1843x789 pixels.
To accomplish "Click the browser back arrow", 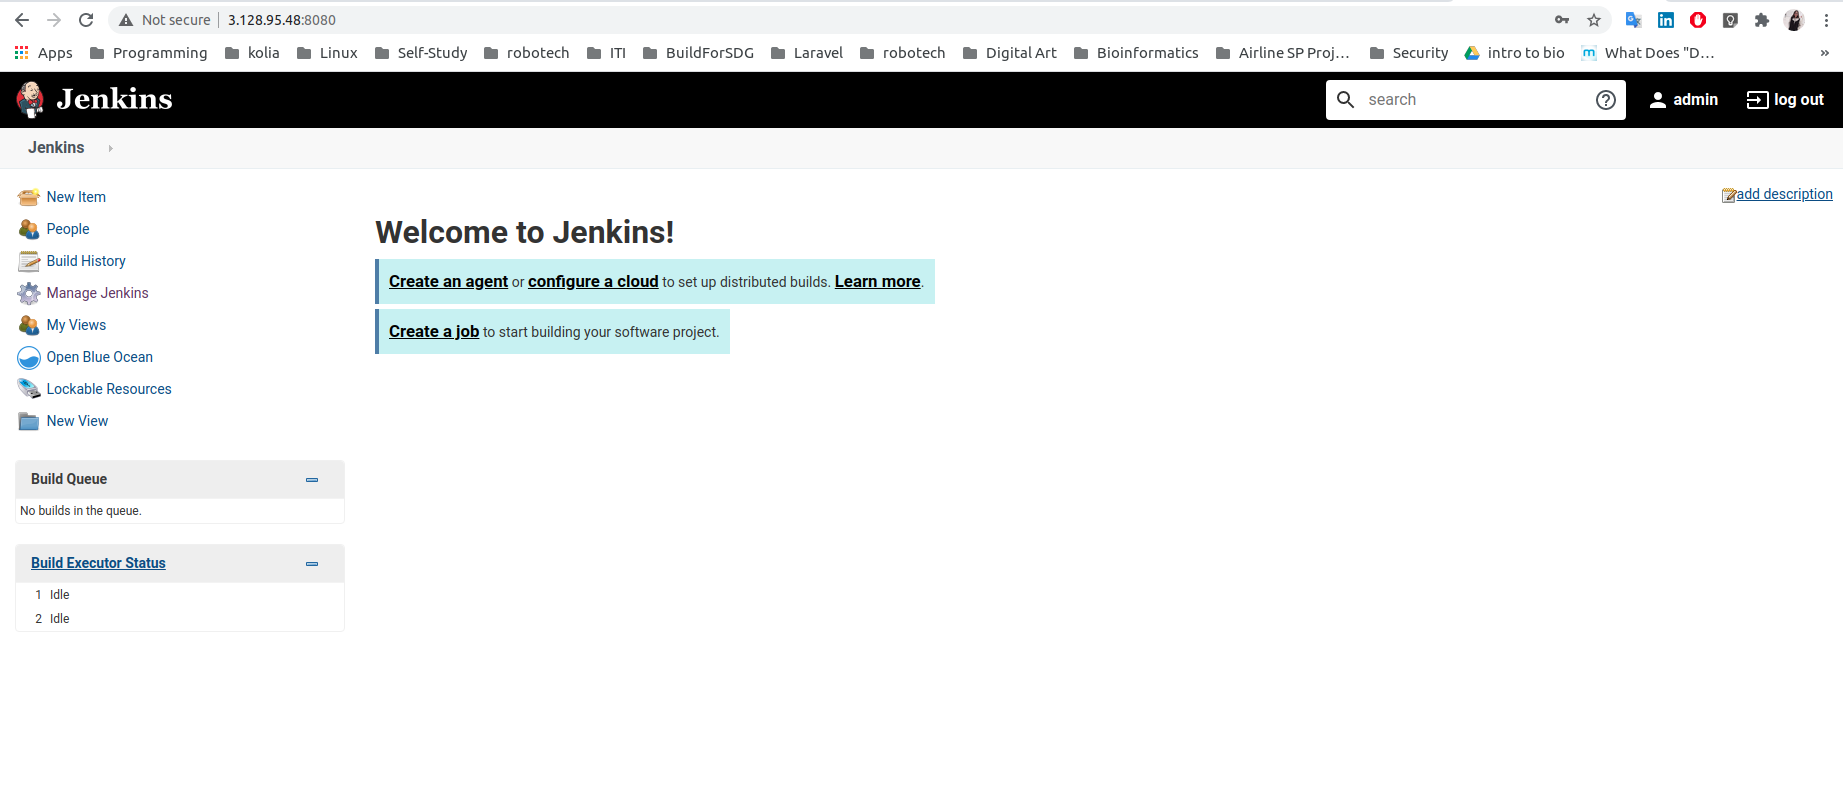I will tap(22, 20).
